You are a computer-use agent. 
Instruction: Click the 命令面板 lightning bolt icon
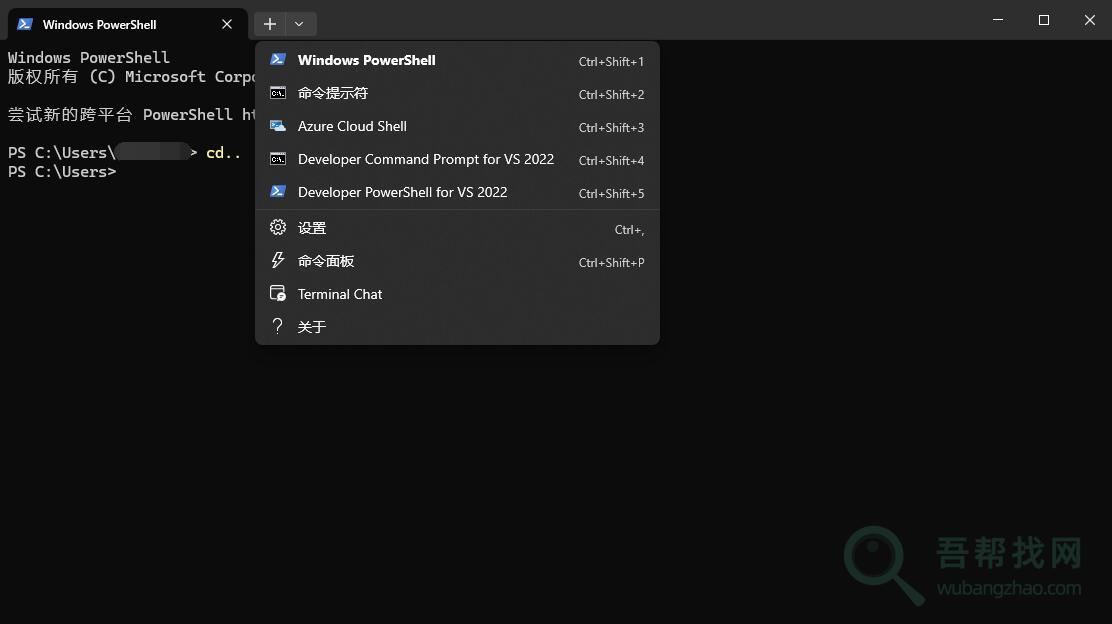click(x=278, y=261)
